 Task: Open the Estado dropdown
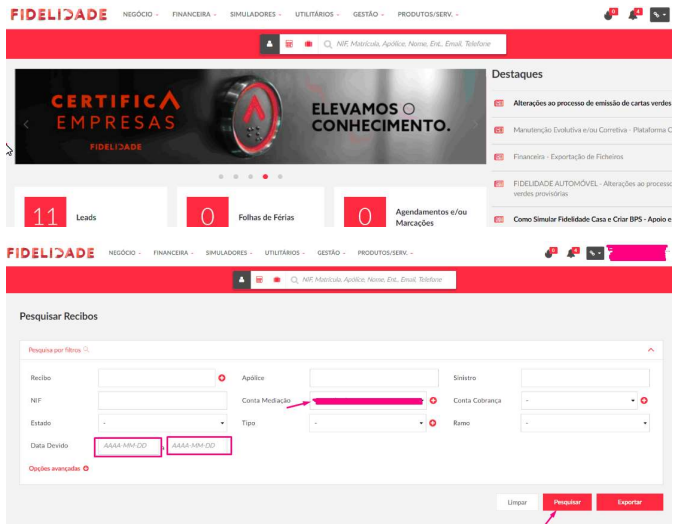(162, 423)
